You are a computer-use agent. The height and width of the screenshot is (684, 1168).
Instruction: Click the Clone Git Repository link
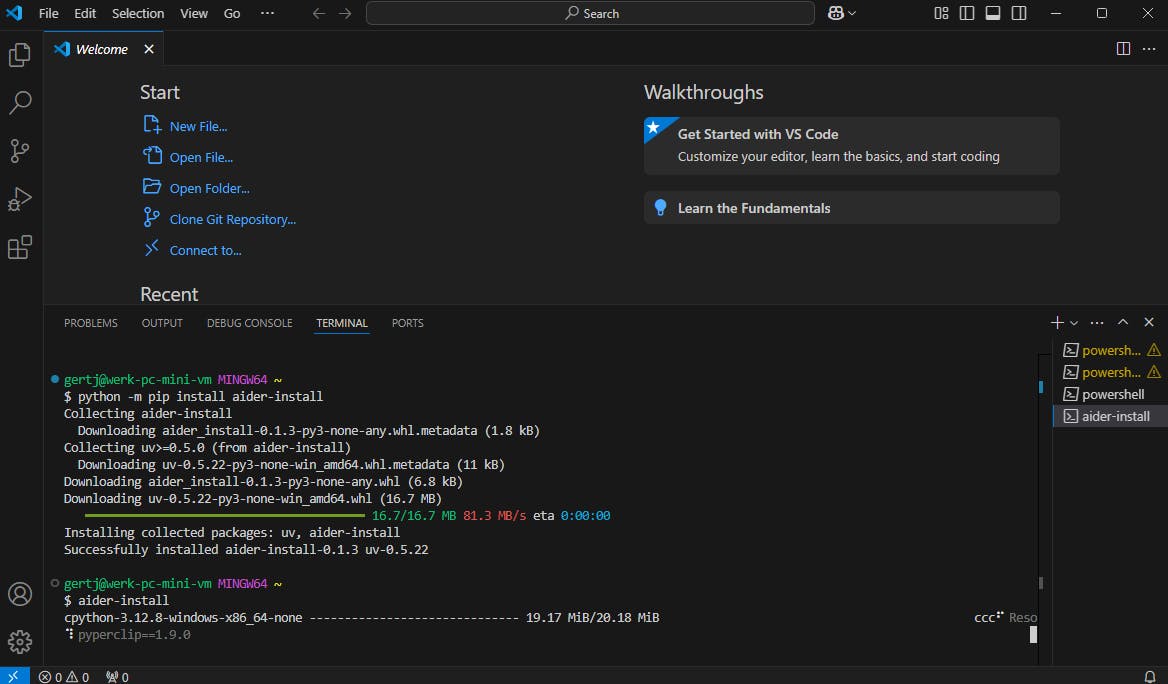[x=232, y=220]
